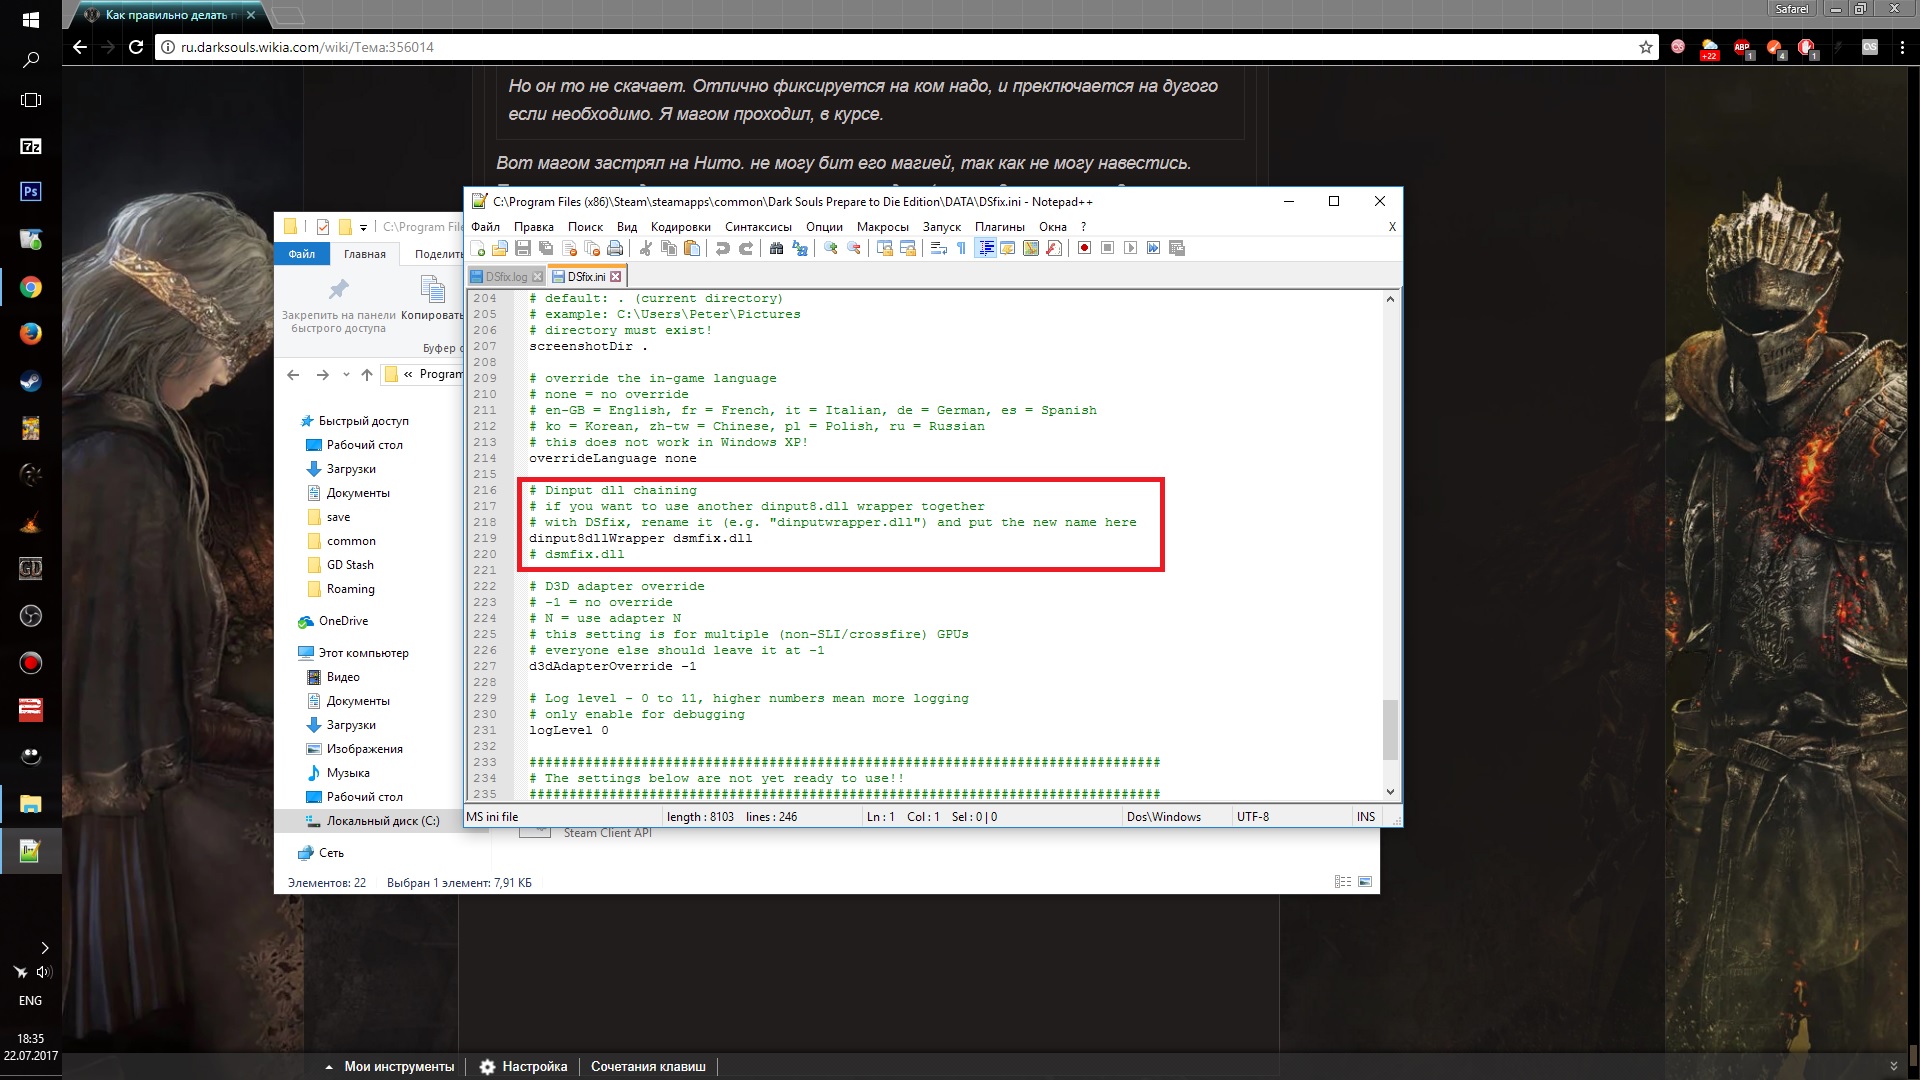Run macro multiple times icon
Image resolution: width=1920 pixels, height=1080 pixels.
(x=1153, y=248)
